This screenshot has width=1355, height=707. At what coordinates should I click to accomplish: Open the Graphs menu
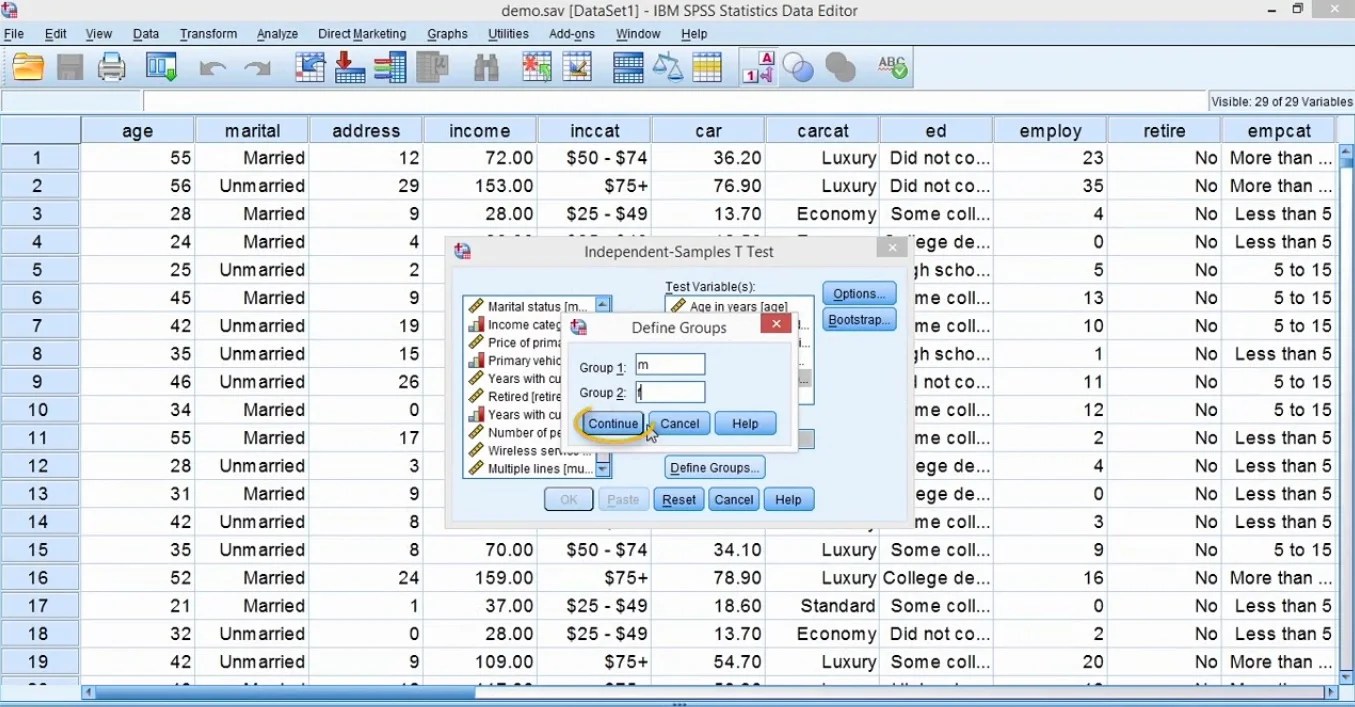(447, 34)
